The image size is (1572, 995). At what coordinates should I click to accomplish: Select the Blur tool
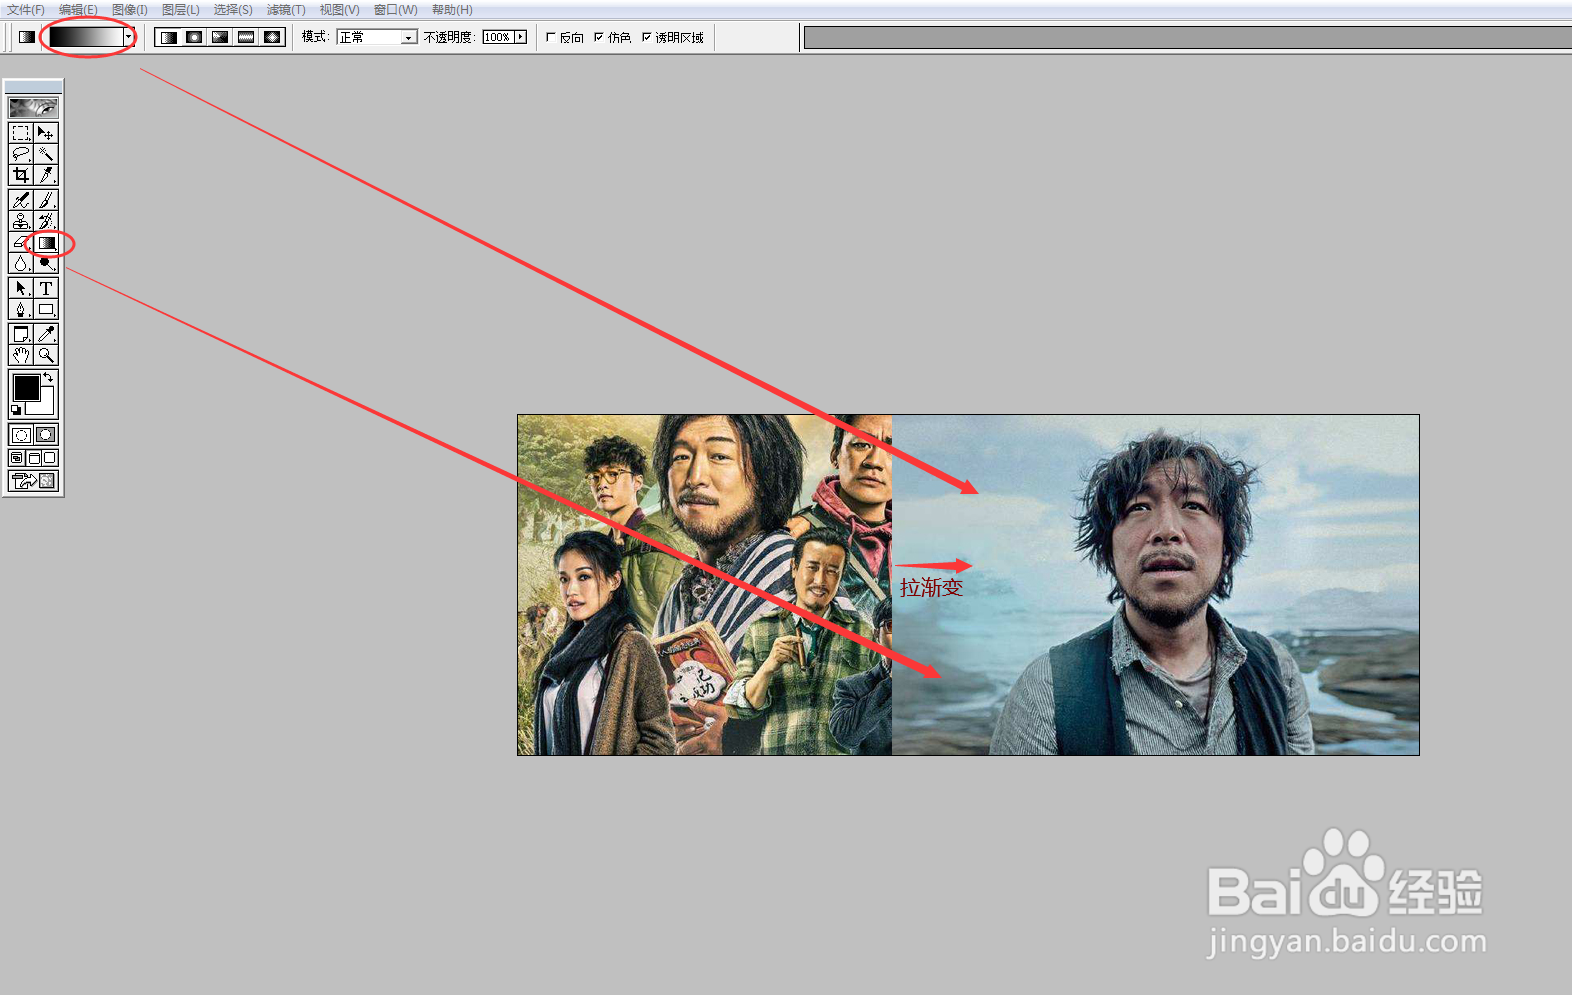21,263
